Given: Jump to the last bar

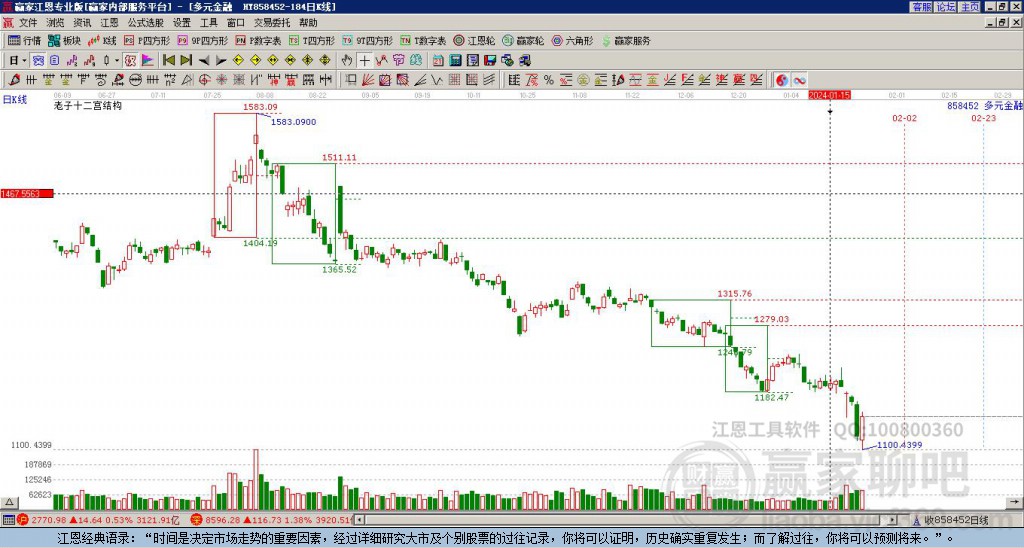Looking at the screenshot, I should tap(186, 61).
